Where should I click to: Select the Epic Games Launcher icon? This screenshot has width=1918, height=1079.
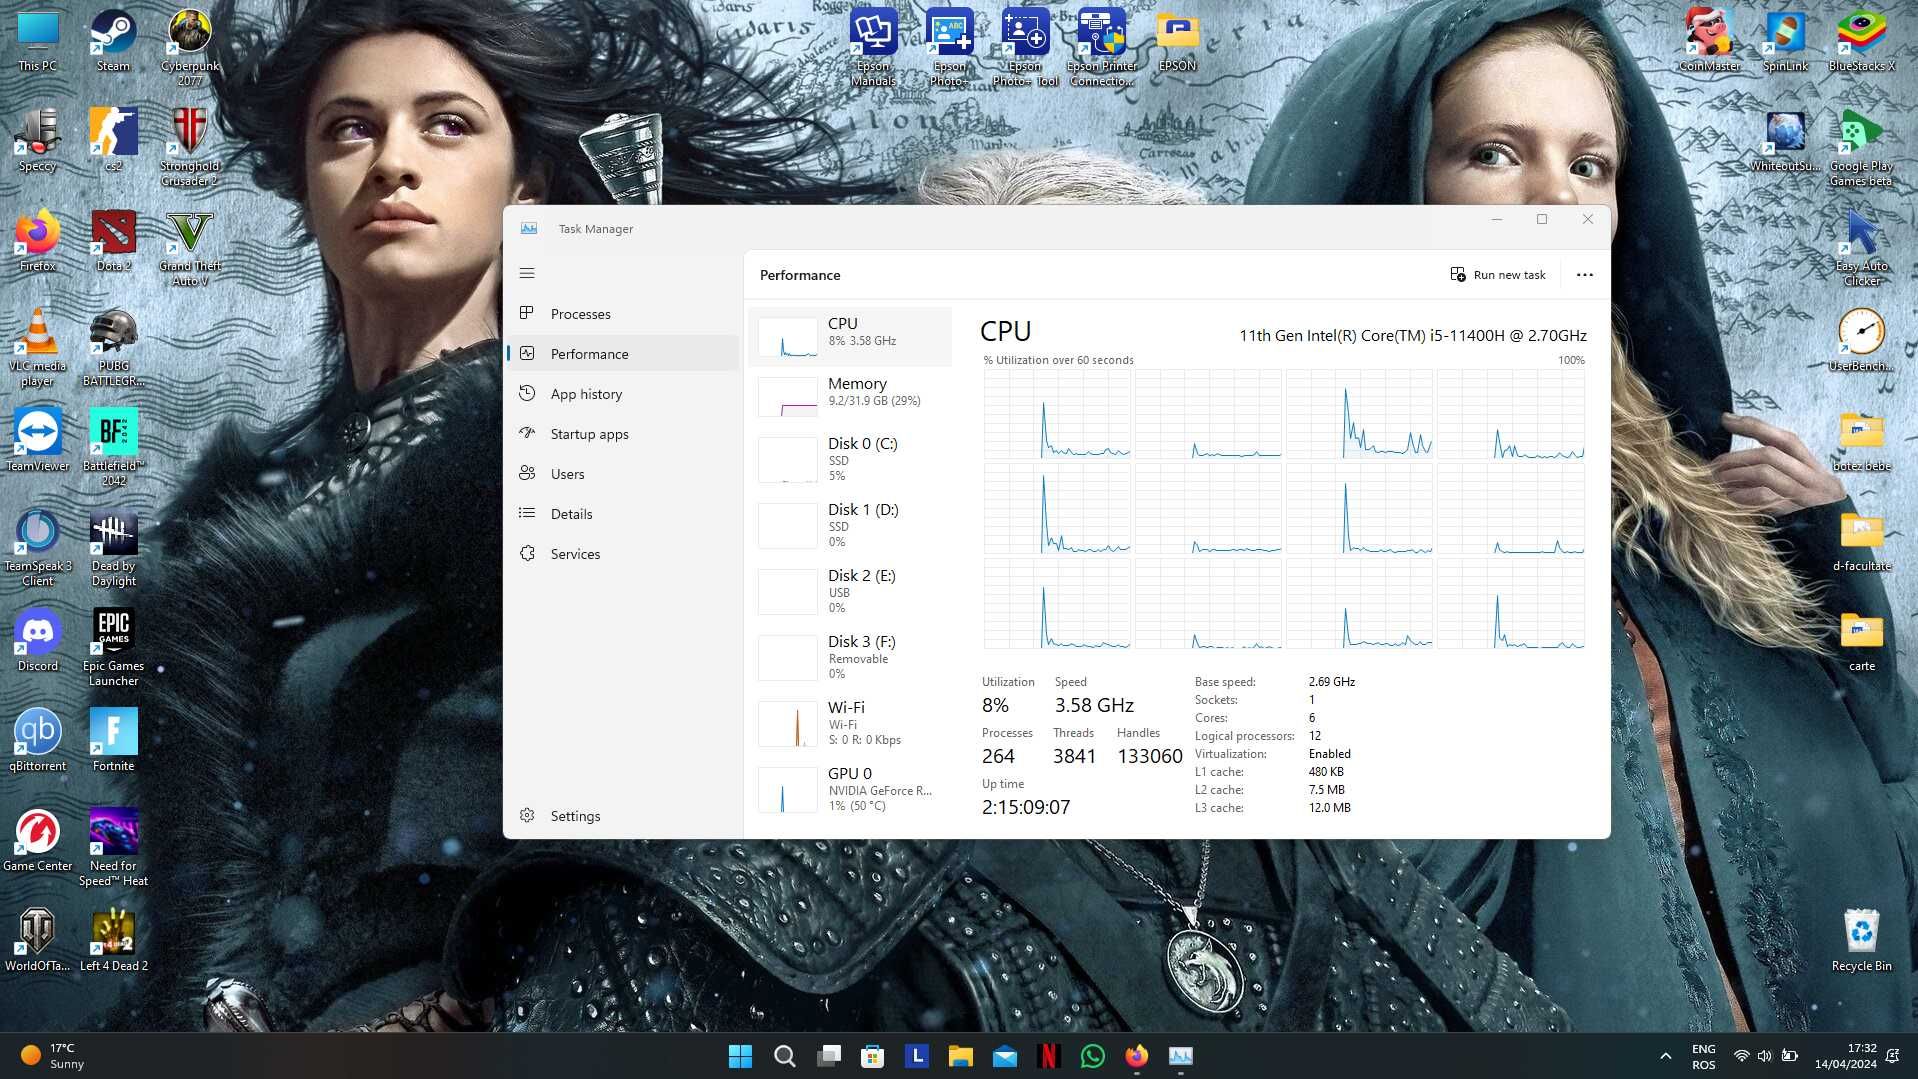[x=113, y=648]
